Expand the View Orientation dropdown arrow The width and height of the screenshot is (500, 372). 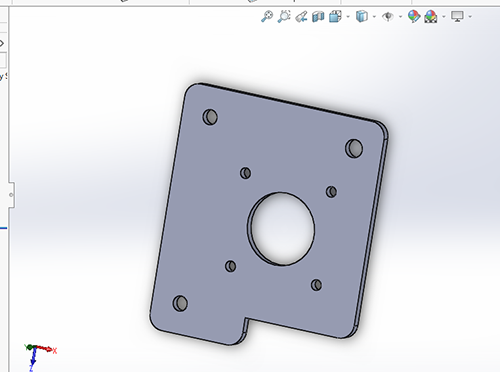coord(348,16)
